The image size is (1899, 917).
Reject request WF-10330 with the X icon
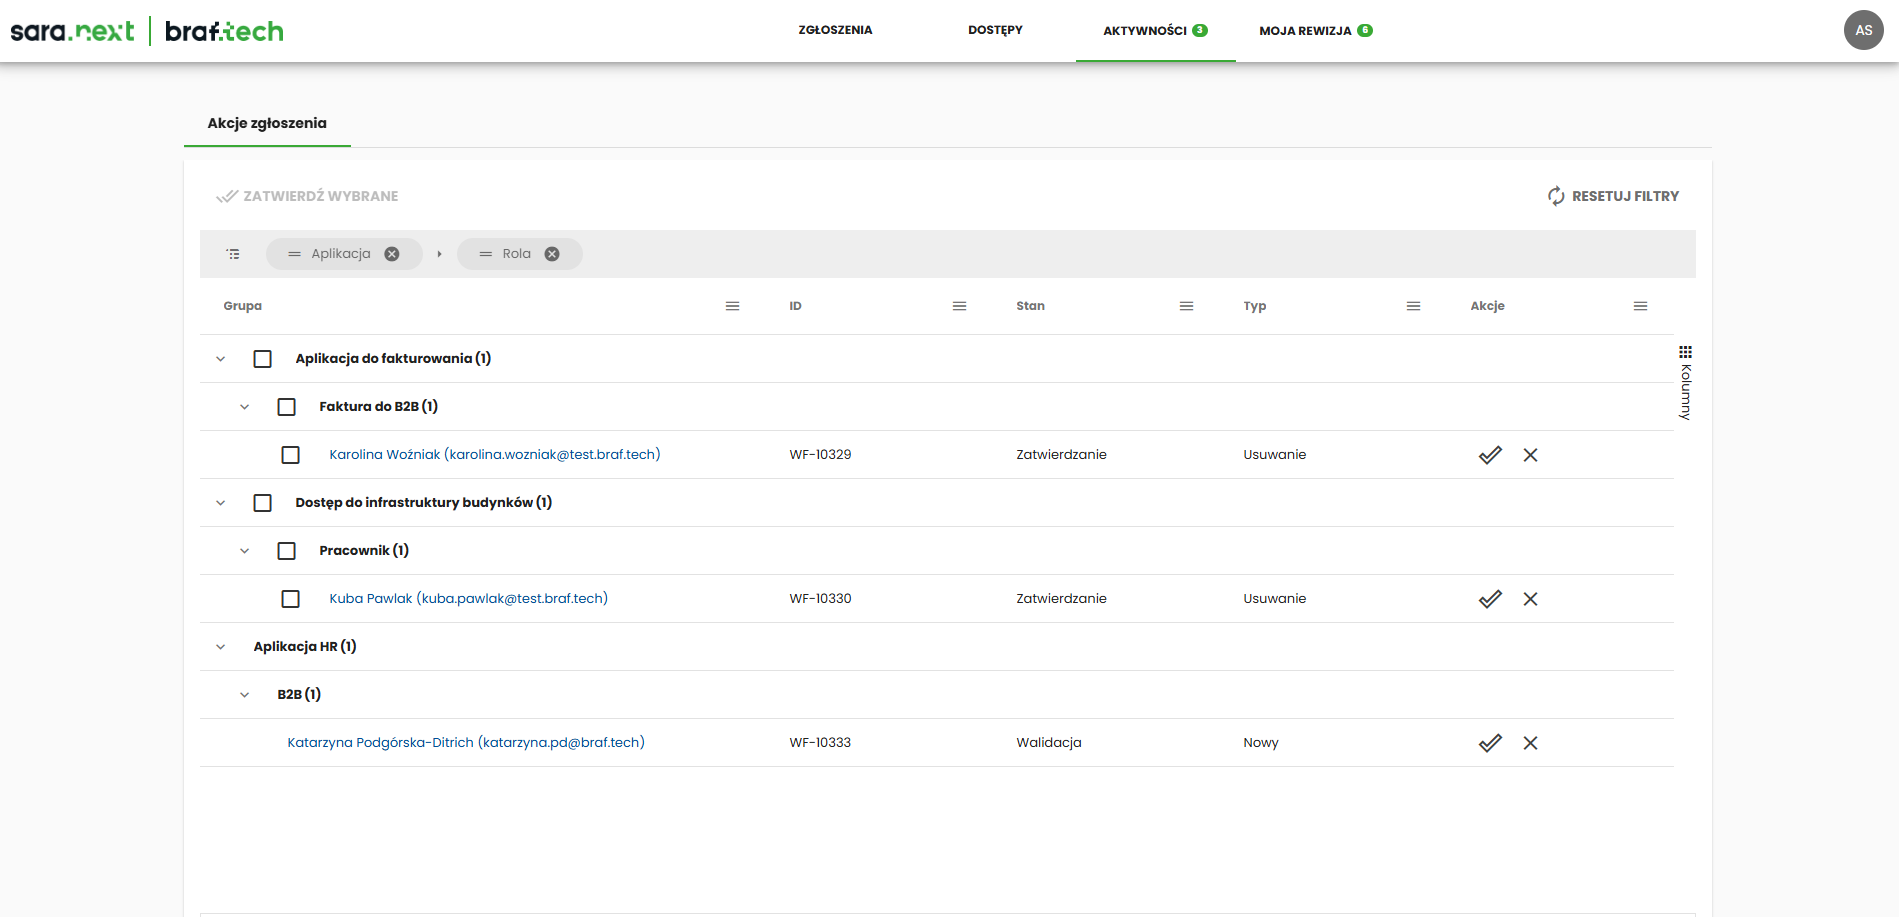click(x=1530, y=599)
